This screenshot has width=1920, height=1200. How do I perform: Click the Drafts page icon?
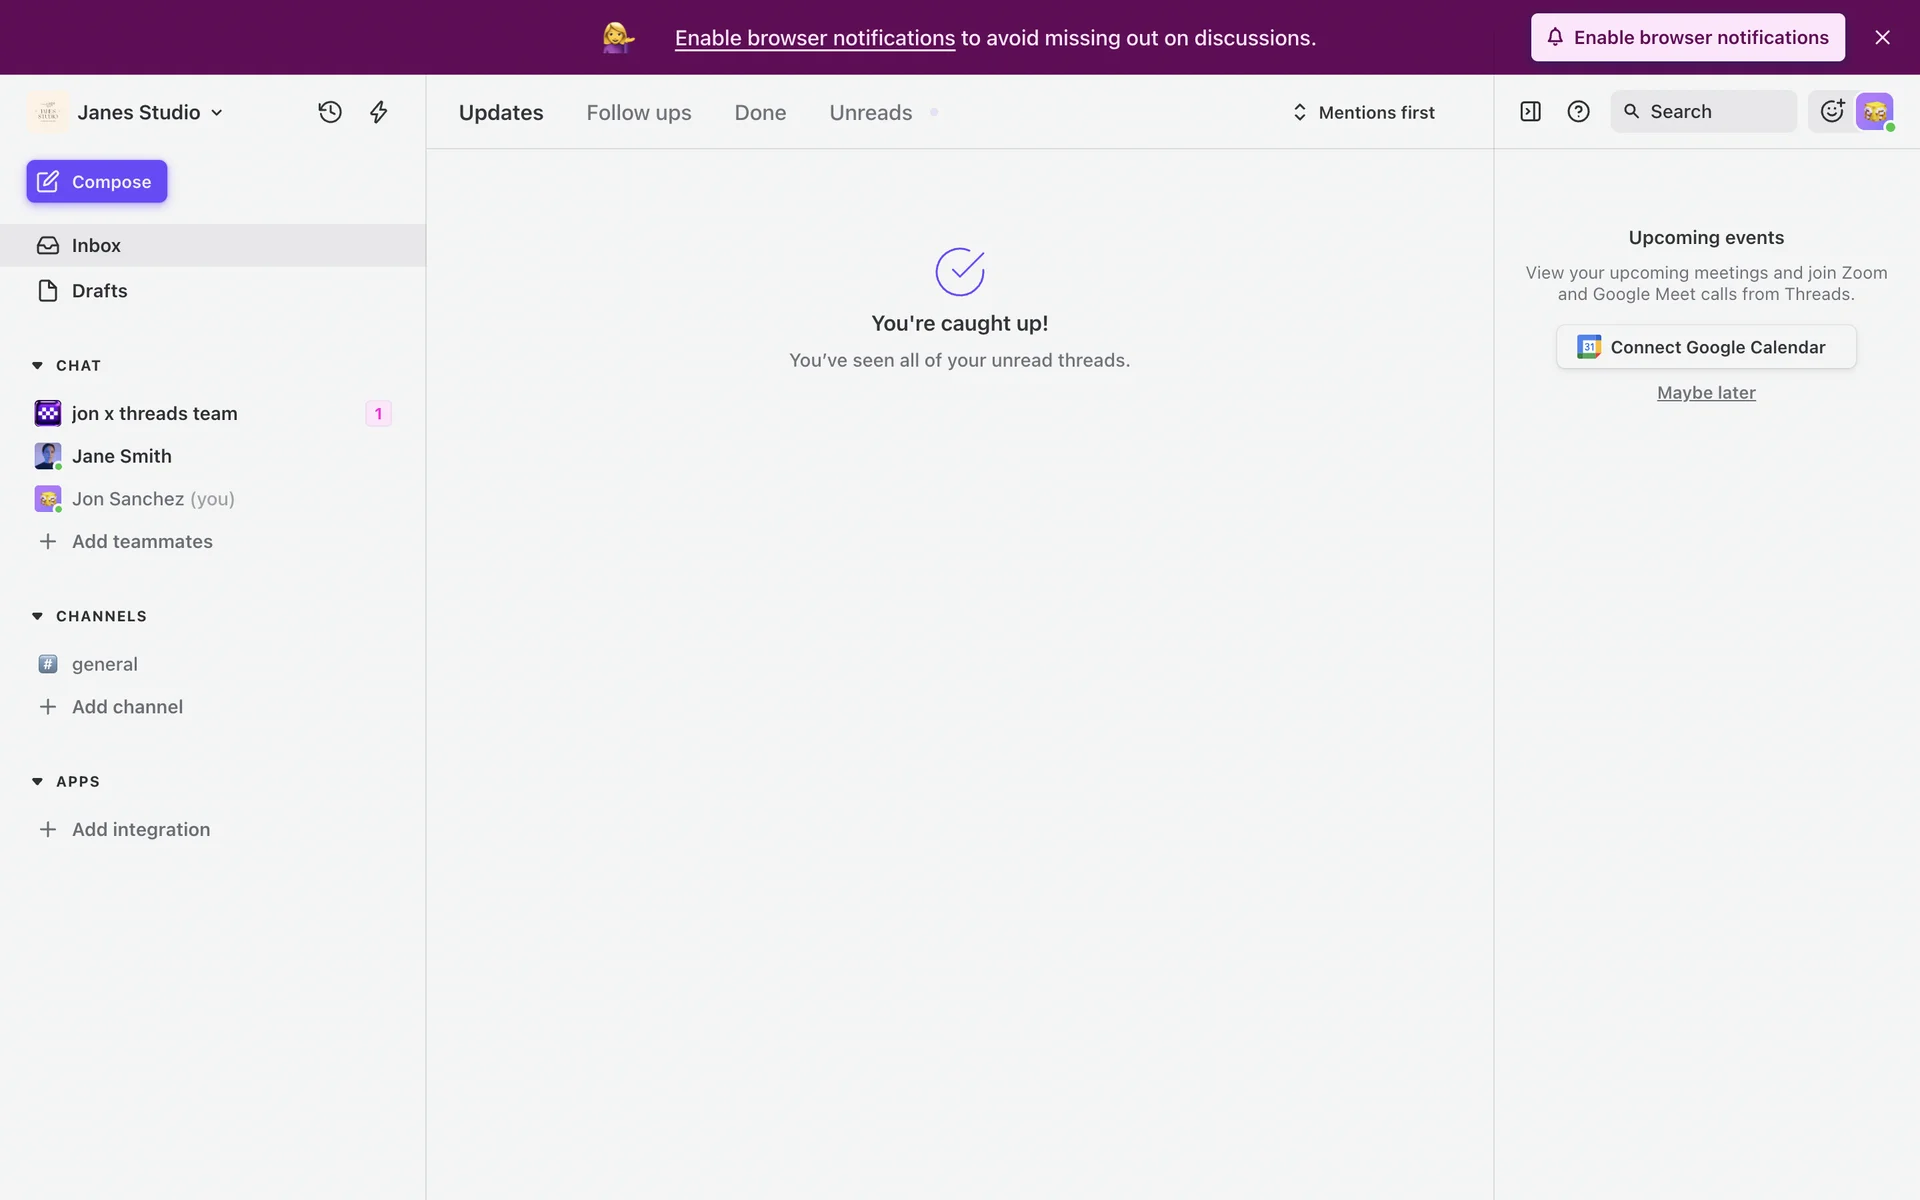48,291
